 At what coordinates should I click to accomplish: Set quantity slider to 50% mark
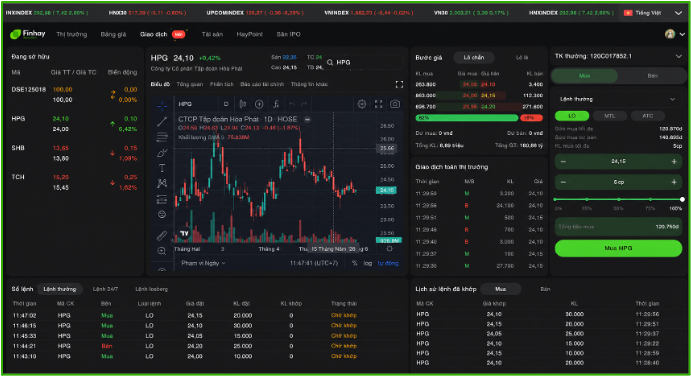618,200
